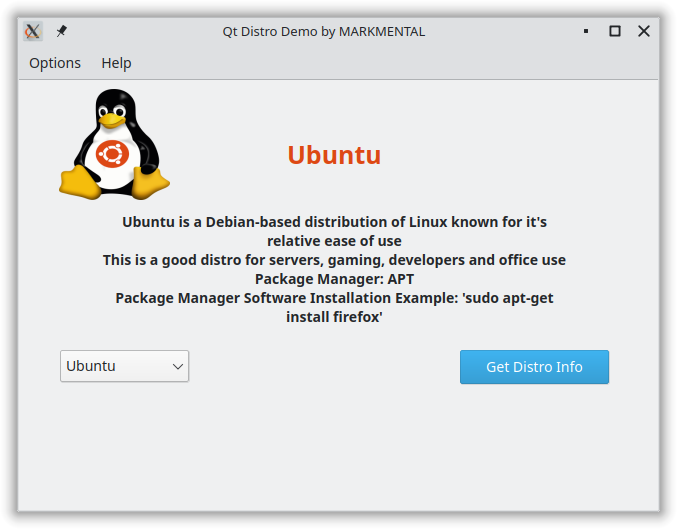Maximize the Qt Distro Demo window
The height and width of the screenshot is (529, 677).
point(615,31)
